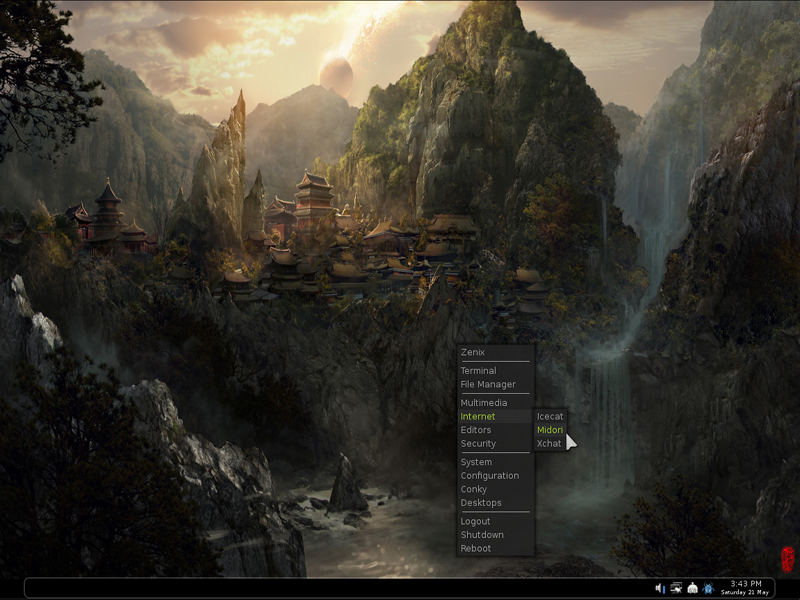Open File Manager from the menu

point(495,384)
